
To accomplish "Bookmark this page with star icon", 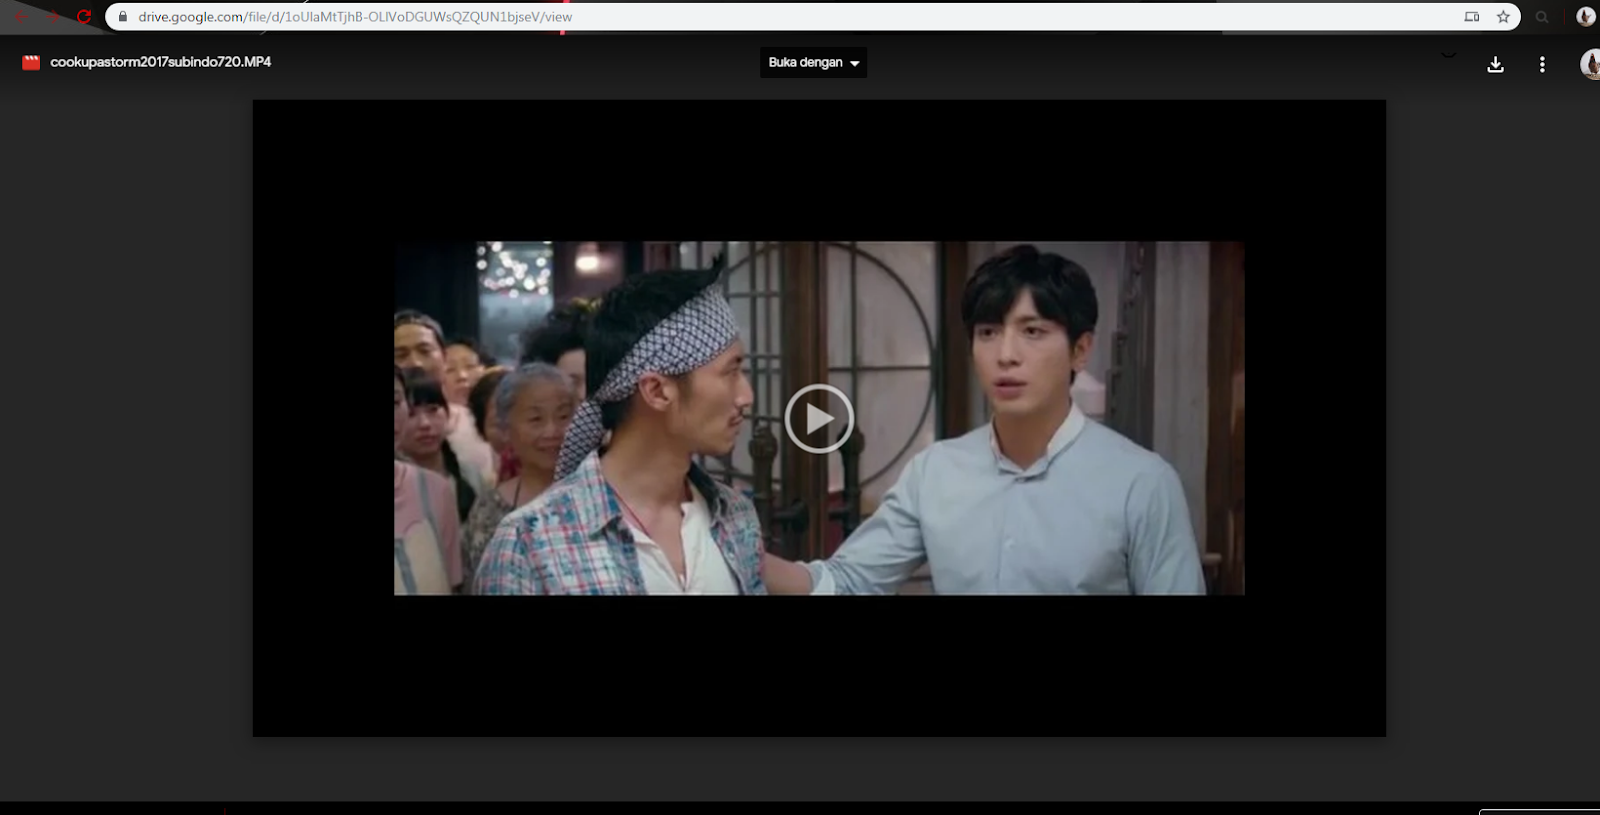I will [x=1503, y=16].
